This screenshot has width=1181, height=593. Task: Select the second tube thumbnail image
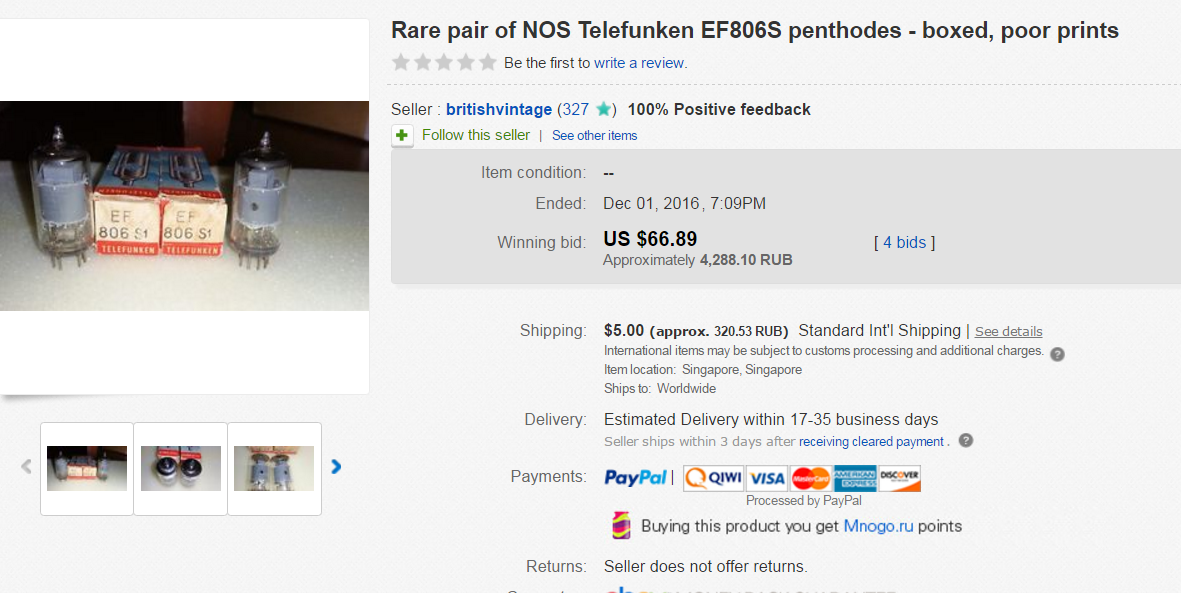(181, 468)
